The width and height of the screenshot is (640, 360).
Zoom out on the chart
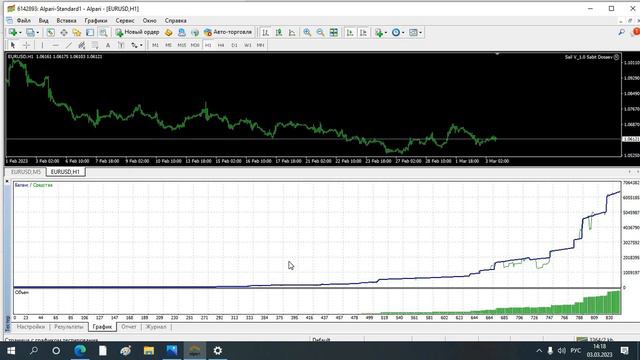point(320,33)
